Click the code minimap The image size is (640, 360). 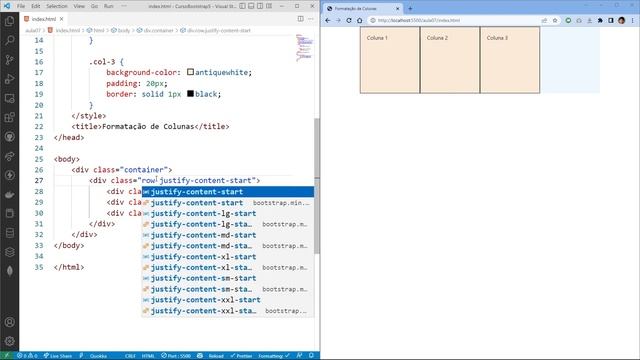click(304, 48)
